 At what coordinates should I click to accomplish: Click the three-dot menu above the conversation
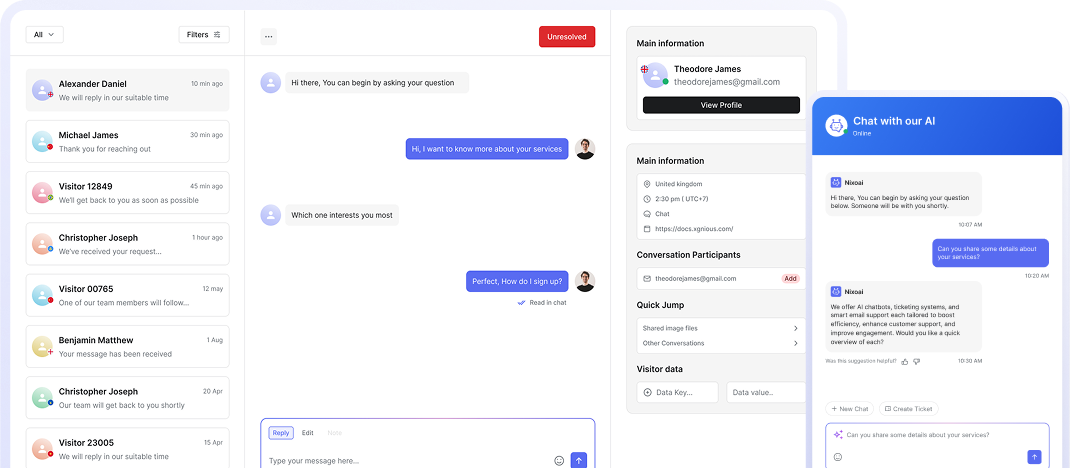pos(268,37)
